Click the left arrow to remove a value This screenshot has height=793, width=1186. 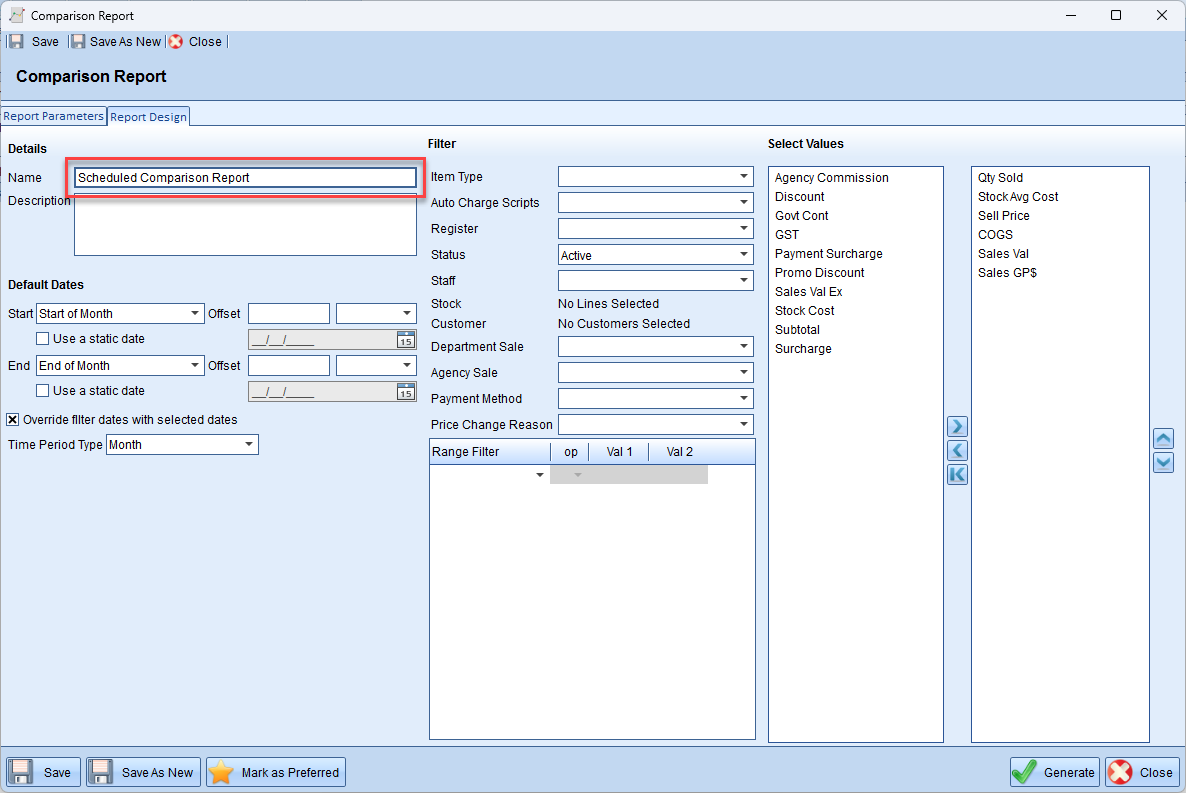pos(957,450)
